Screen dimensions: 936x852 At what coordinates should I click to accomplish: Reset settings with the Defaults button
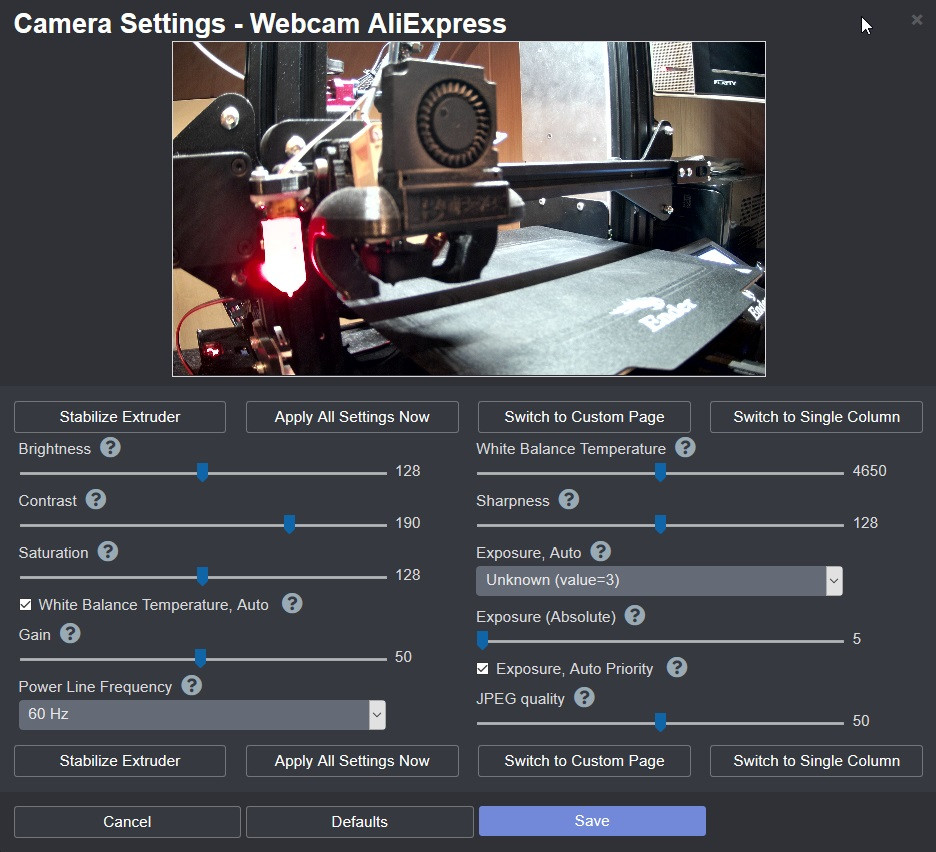(359, 822)
